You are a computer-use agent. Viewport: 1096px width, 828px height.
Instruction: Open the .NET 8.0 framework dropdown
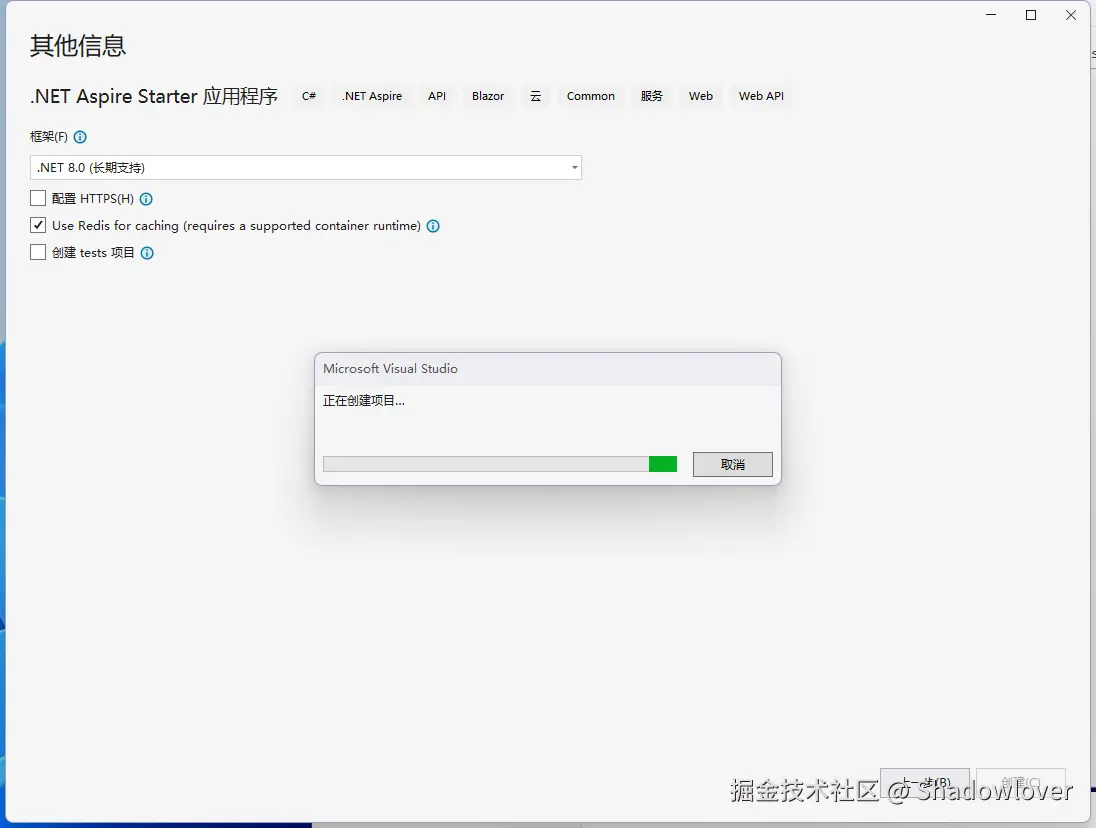[305, 168]
